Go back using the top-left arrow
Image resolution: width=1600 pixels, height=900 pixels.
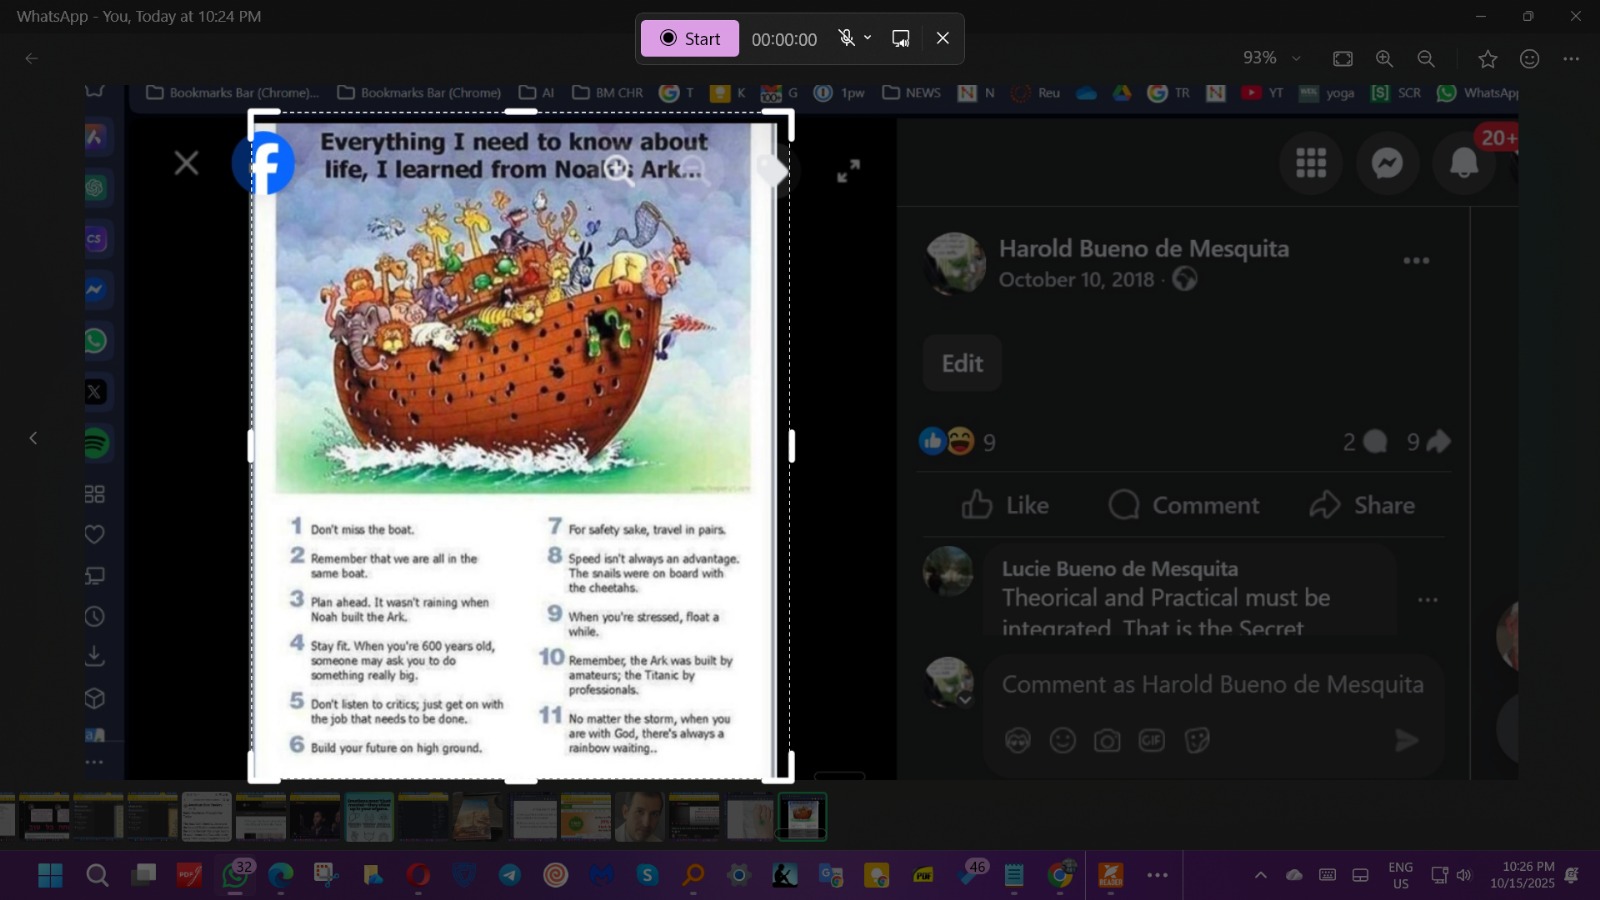pyautogui.click(x=31, y=59)
